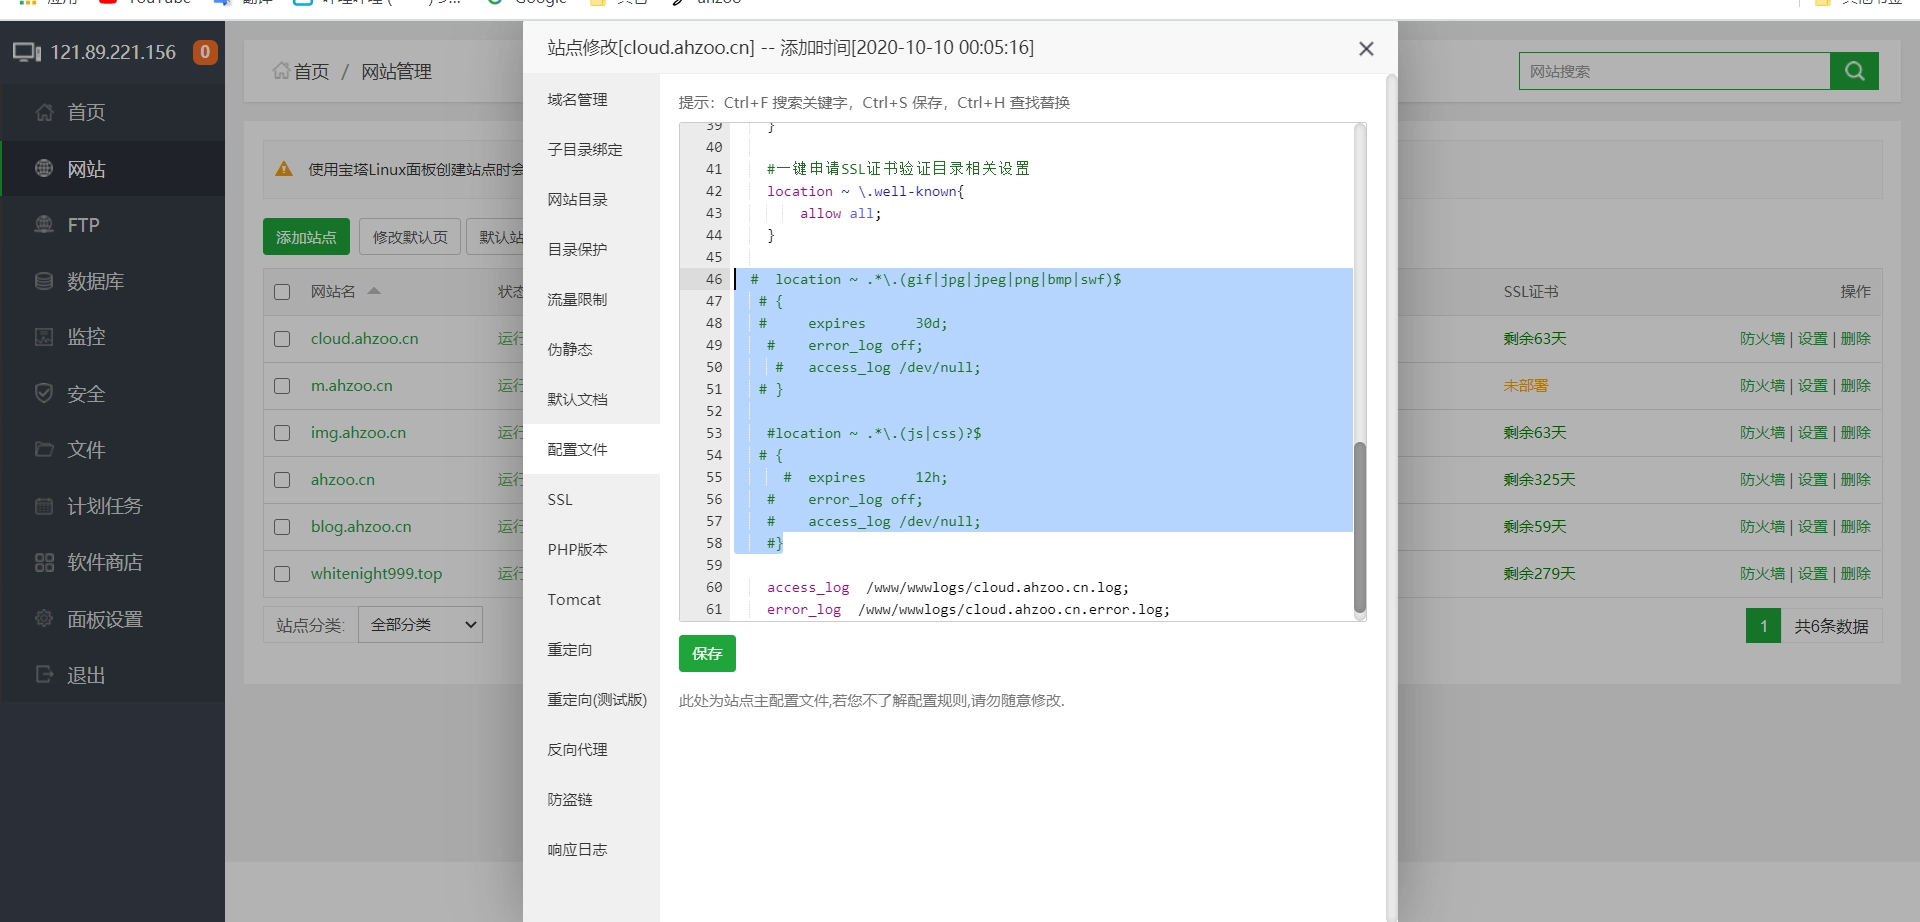Screen dimensions: 1920x922
Task: Open the 软件商店 app store icon
Action: tap(44, 561)
